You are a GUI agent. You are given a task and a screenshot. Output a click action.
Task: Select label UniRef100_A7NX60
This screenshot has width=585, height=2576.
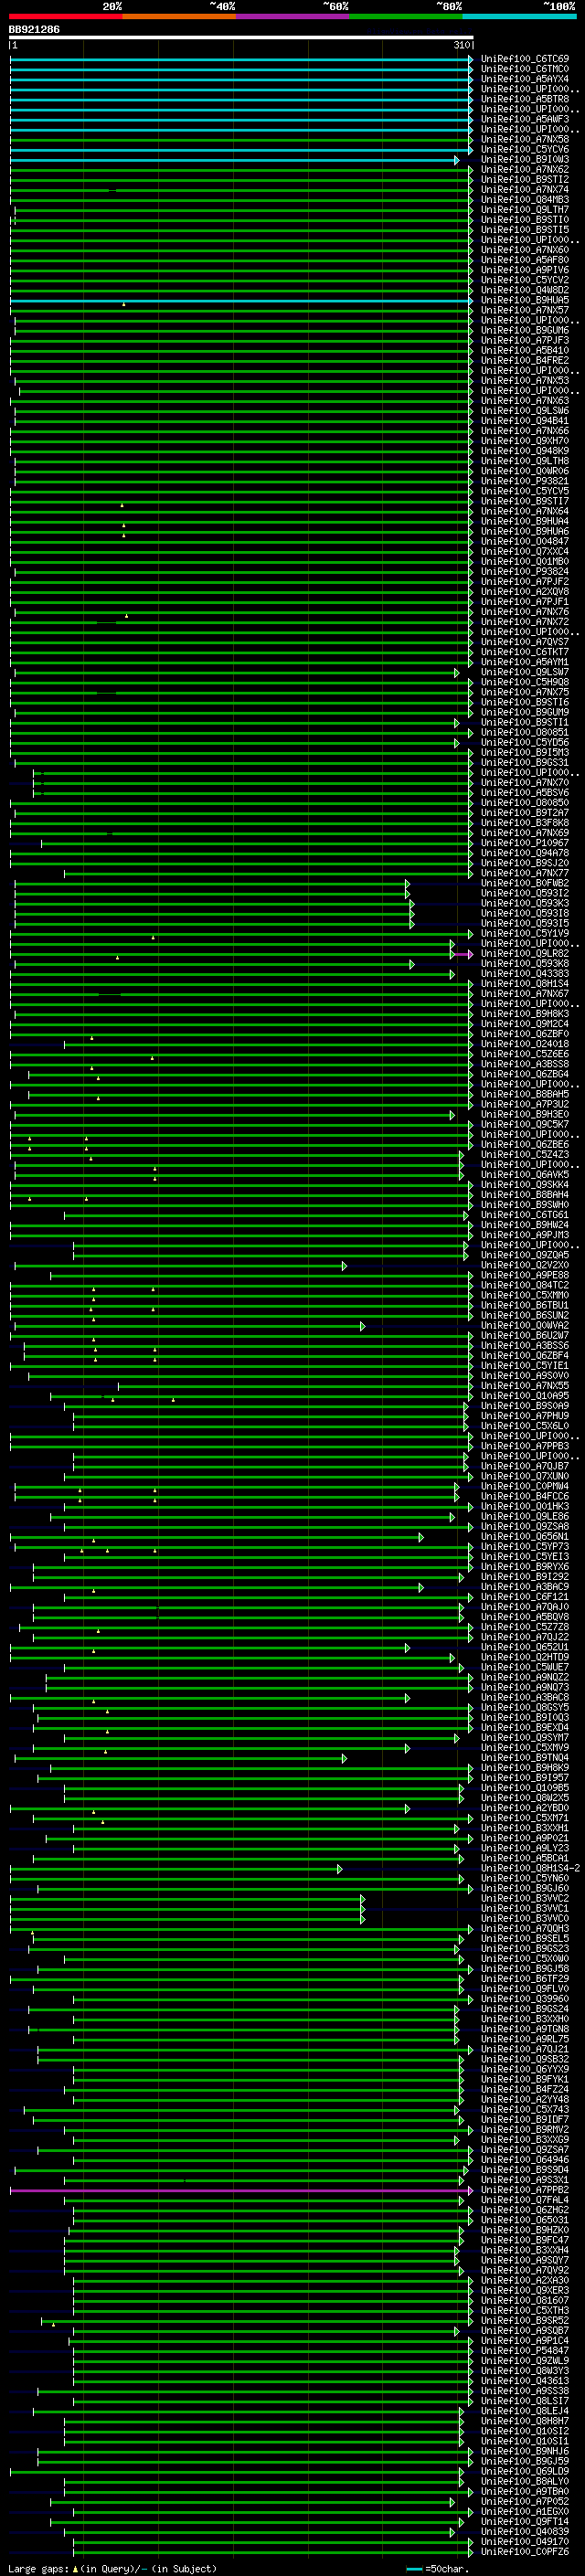click(x=525, y=250)
